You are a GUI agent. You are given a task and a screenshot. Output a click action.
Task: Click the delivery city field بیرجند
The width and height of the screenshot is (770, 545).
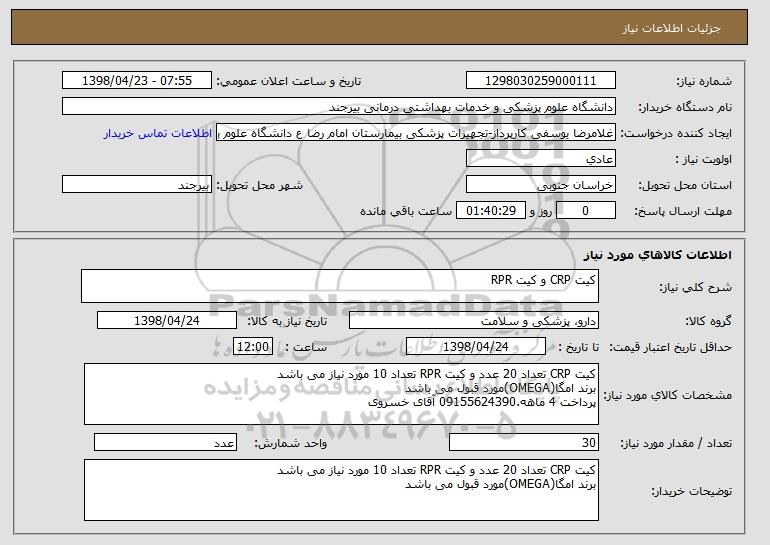pos(137,185)
